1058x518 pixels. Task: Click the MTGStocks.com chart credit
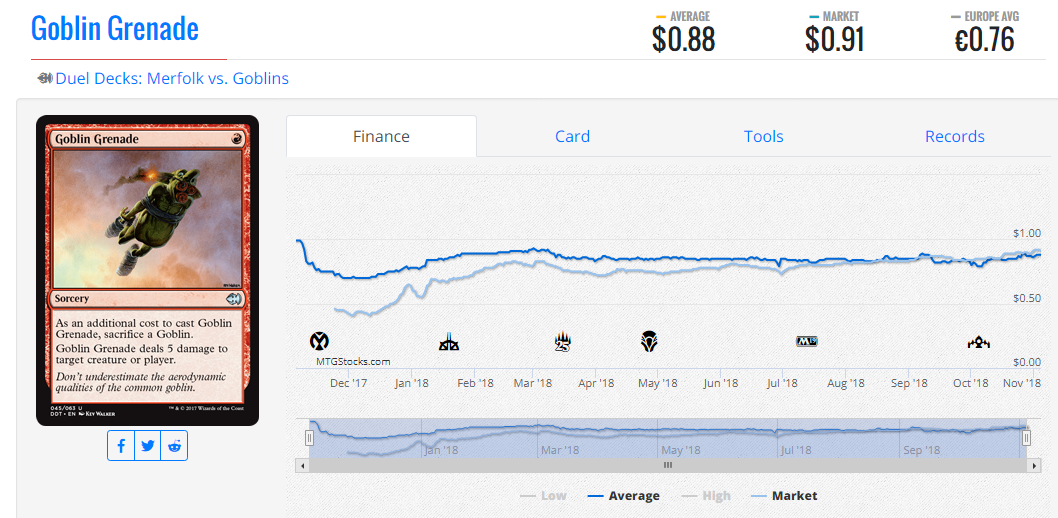[x=353, y=362]
